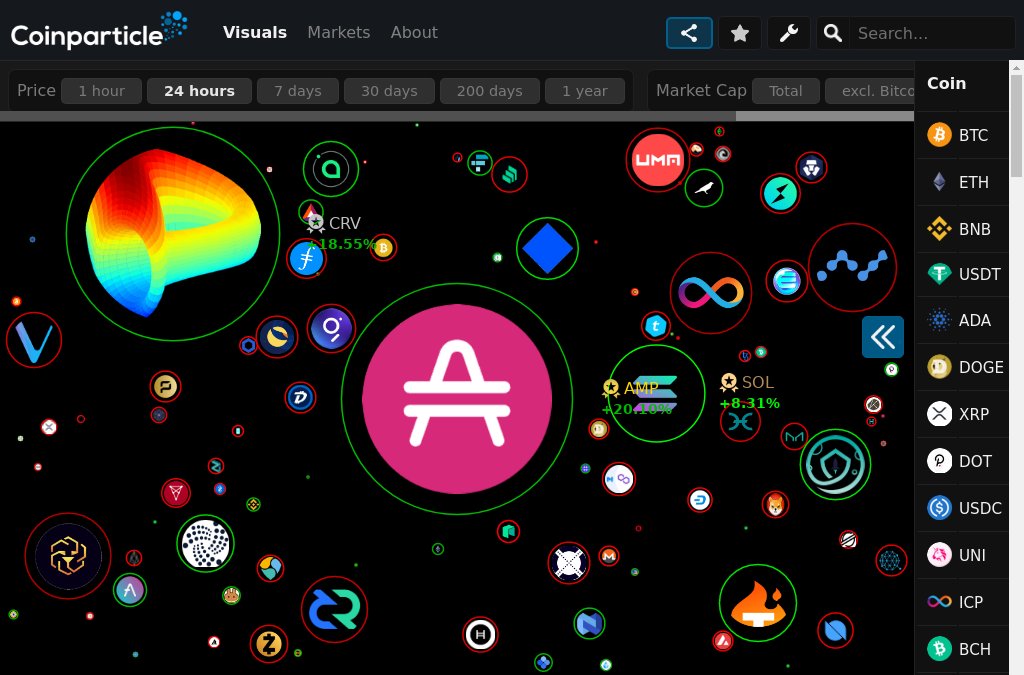
Task: Select Total market cap option
Action: 786,91
